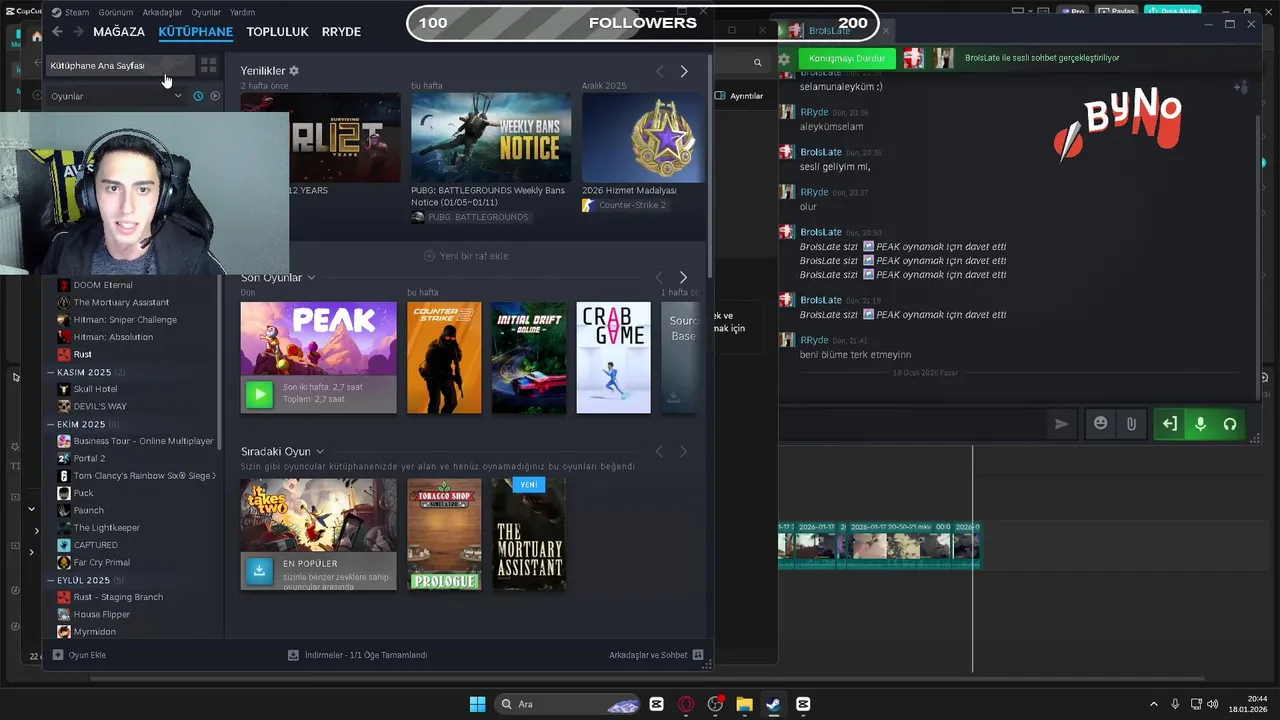Click the green play button on PEAK
This screenshot has height=720, width=1280.
click(x=259, y=394)
